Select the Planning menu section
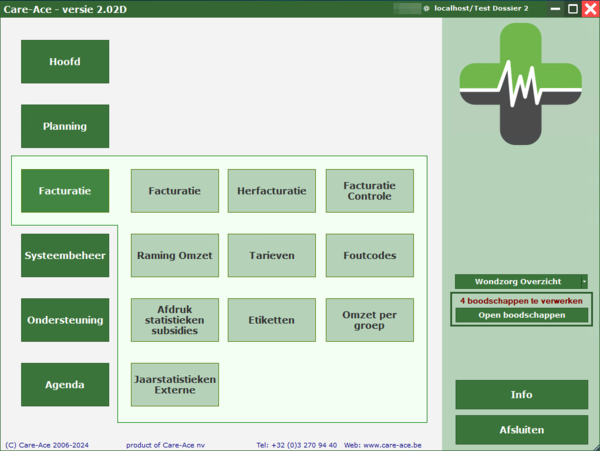Screen dimensions: 600x451 [x=65, y=127]
